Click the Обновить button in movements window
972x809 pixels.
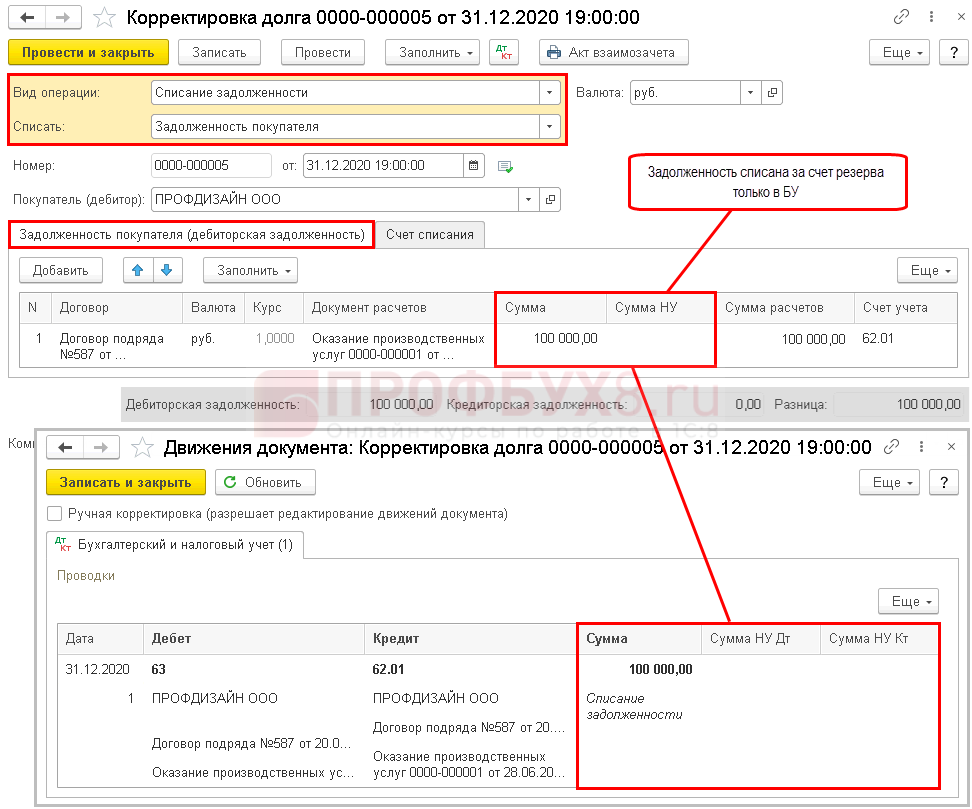pyautogui.click(x=265, y=482)
